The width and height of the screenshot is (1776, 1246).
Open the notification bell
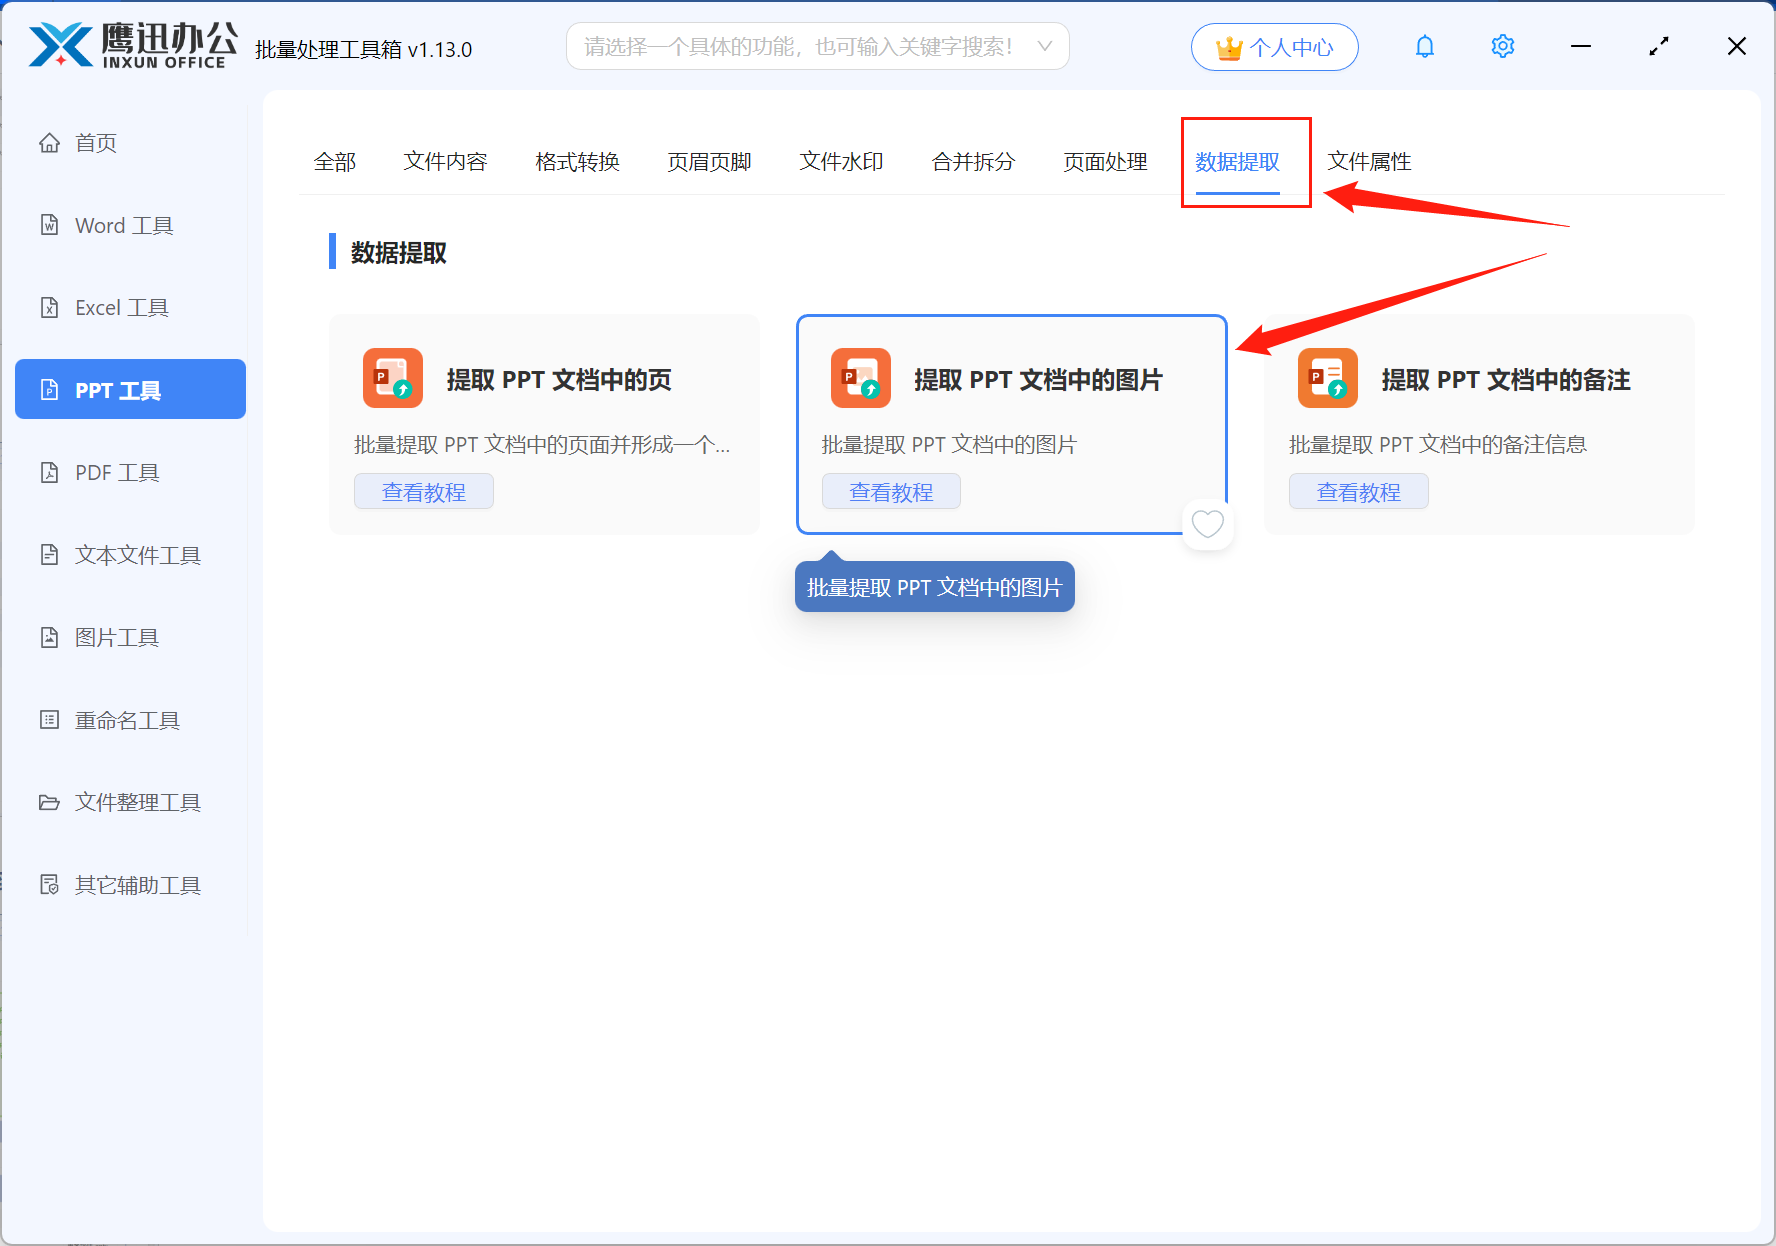1424,46
